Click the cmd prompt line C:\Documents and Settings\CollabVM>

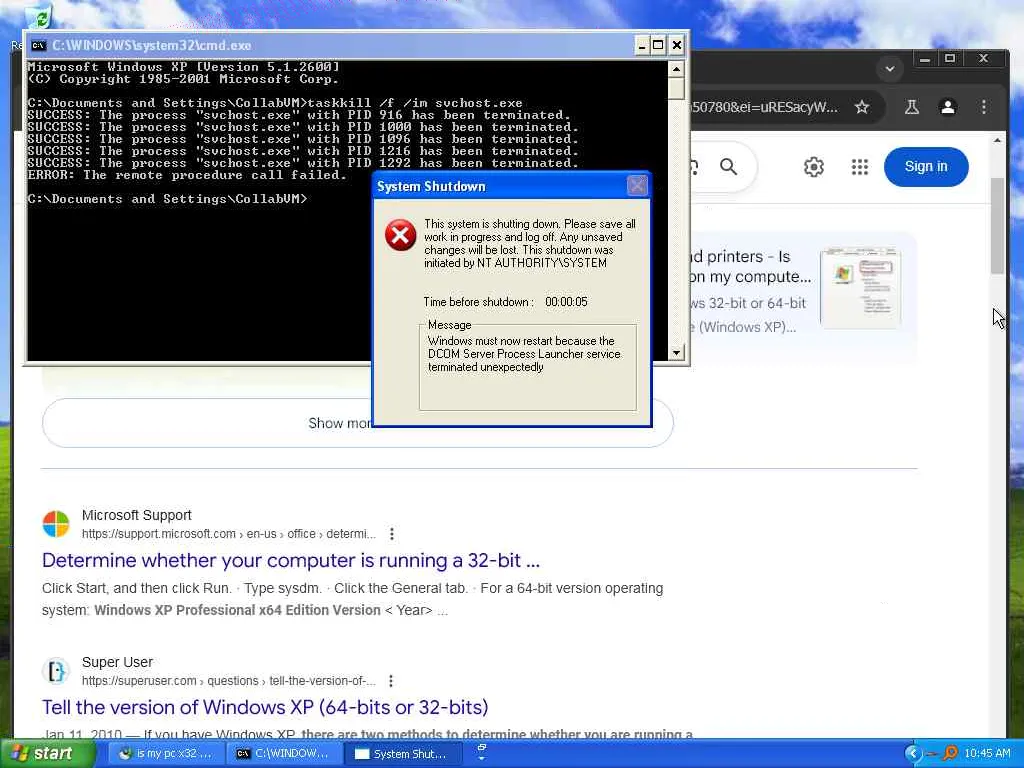point(167,199)
